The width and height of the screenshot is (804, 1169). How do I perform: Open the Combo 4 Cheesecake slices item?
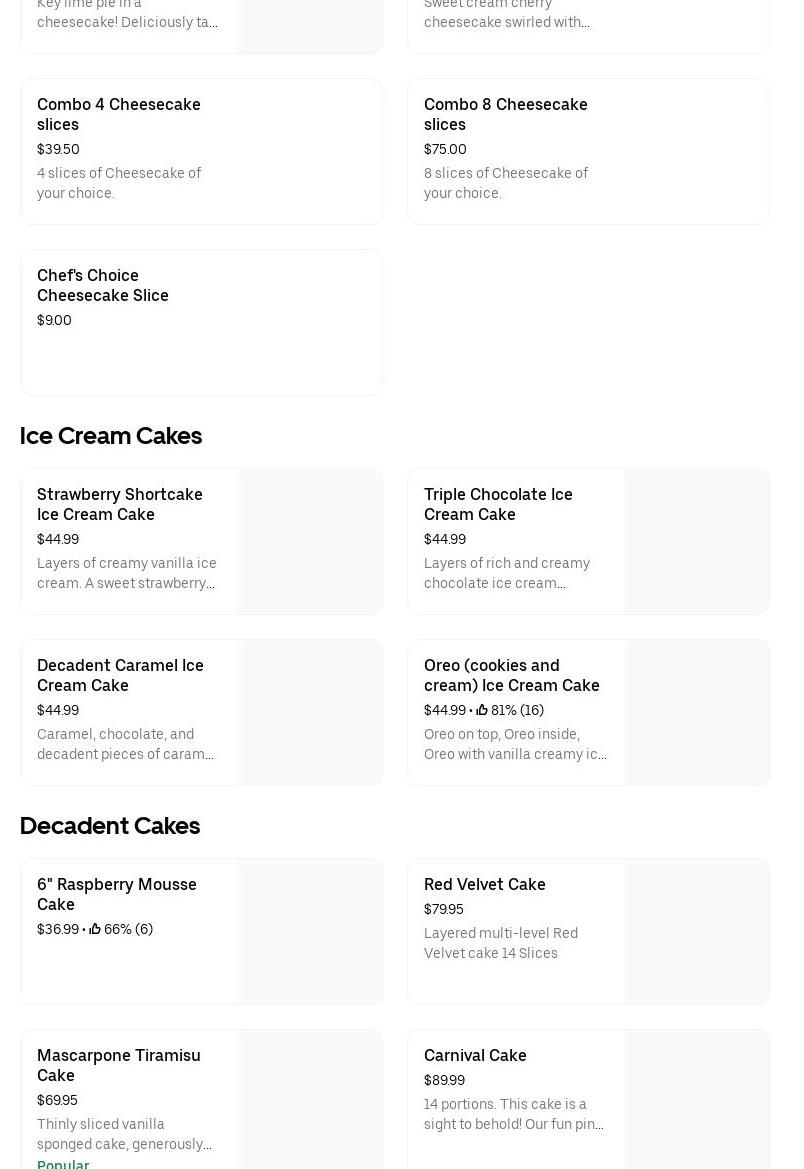click(x=119, y=114)
